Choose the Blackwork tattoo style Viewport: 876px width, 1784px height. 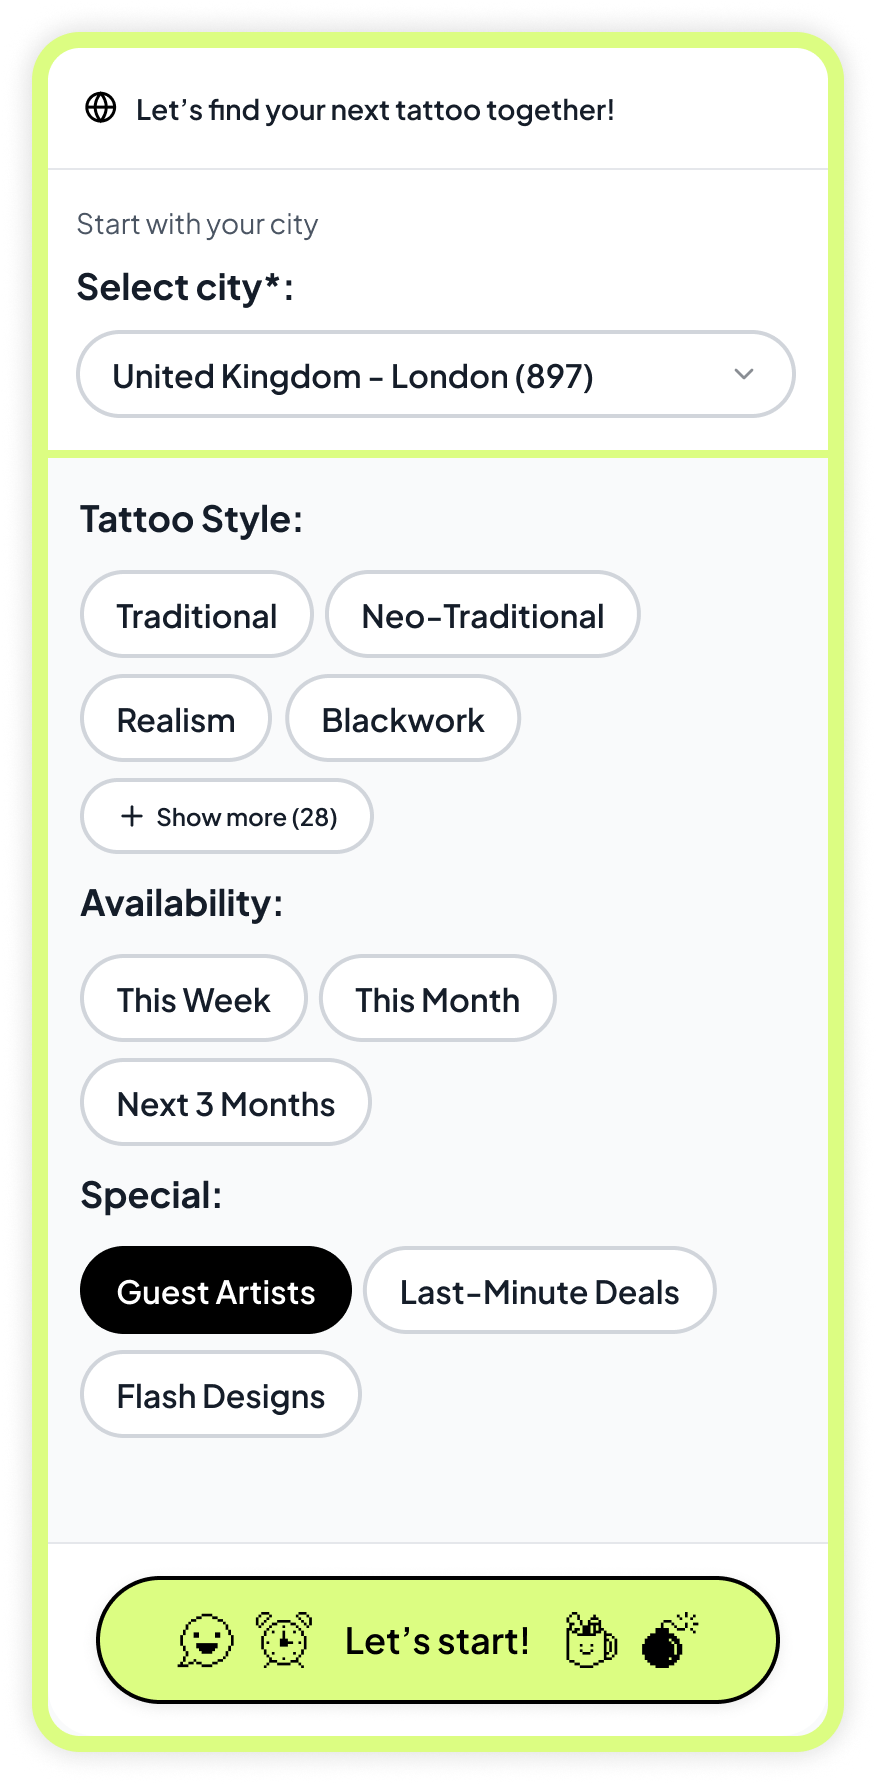click(x=402, y=719)
